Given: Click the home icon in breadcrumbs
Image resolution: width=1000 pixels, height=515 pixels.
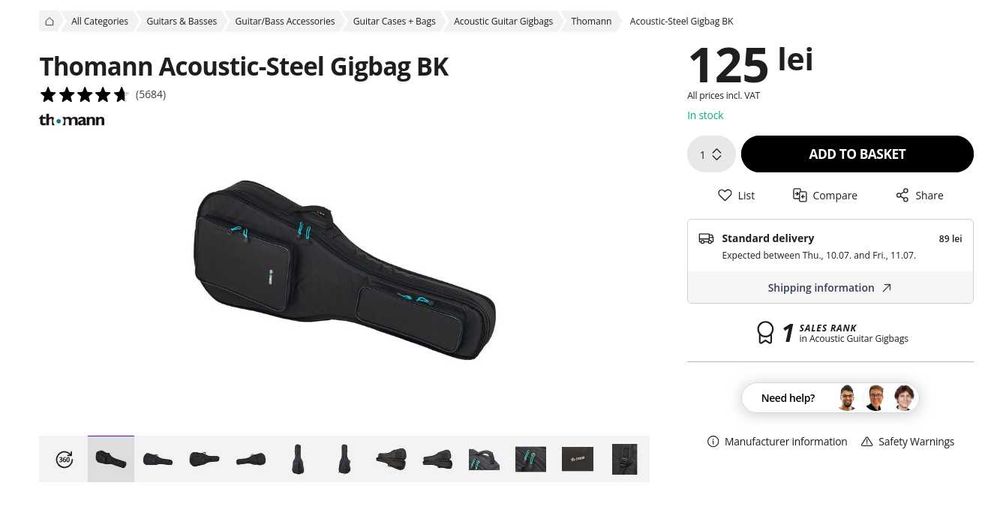Looking at the screenshot, I should [x=49, y=21].
